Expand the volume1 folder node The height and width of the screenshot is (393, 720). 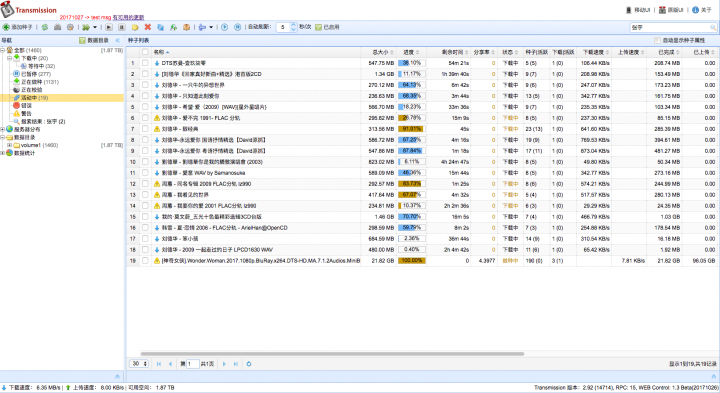pyautogui.click(x=9, y=145)
